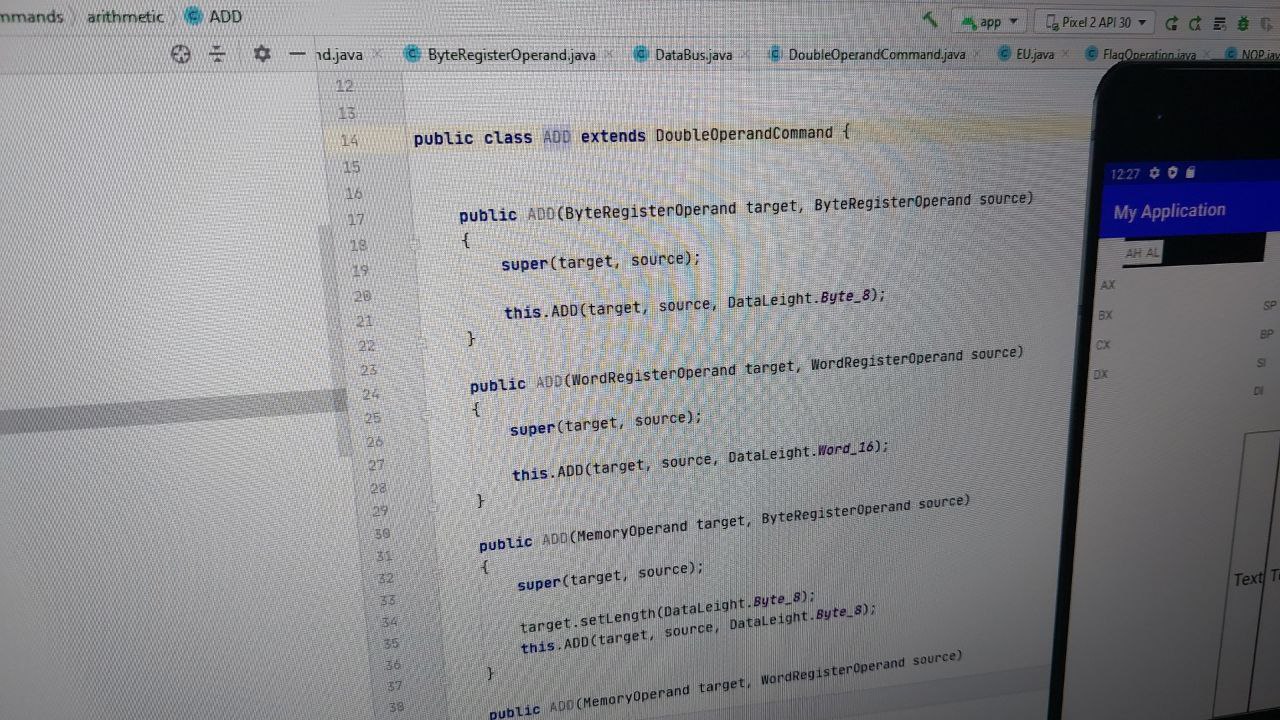
Task: Click line number 24 in the gutter
Action: [371, 395]
